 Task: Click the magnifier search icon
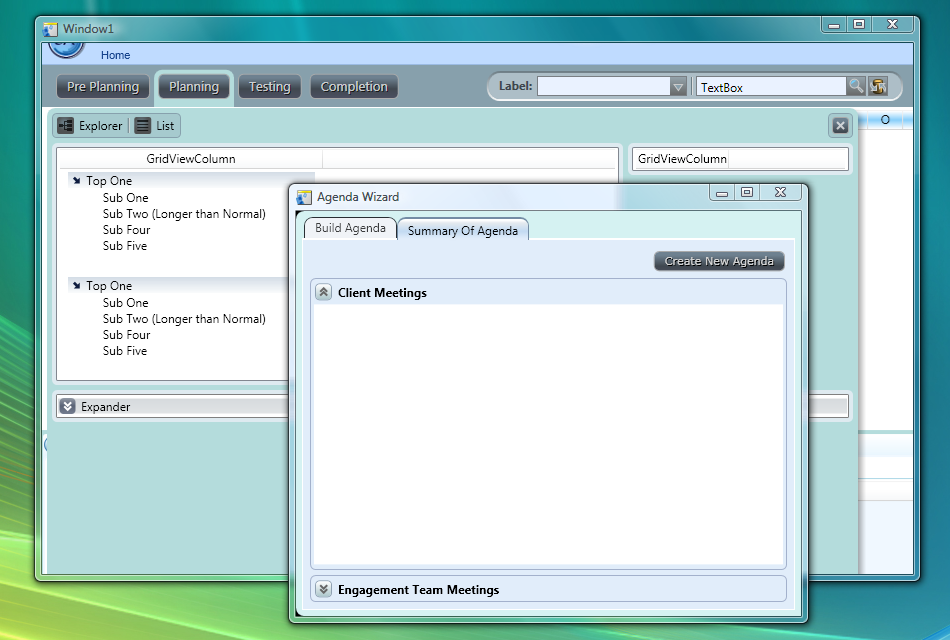point(856,87)
